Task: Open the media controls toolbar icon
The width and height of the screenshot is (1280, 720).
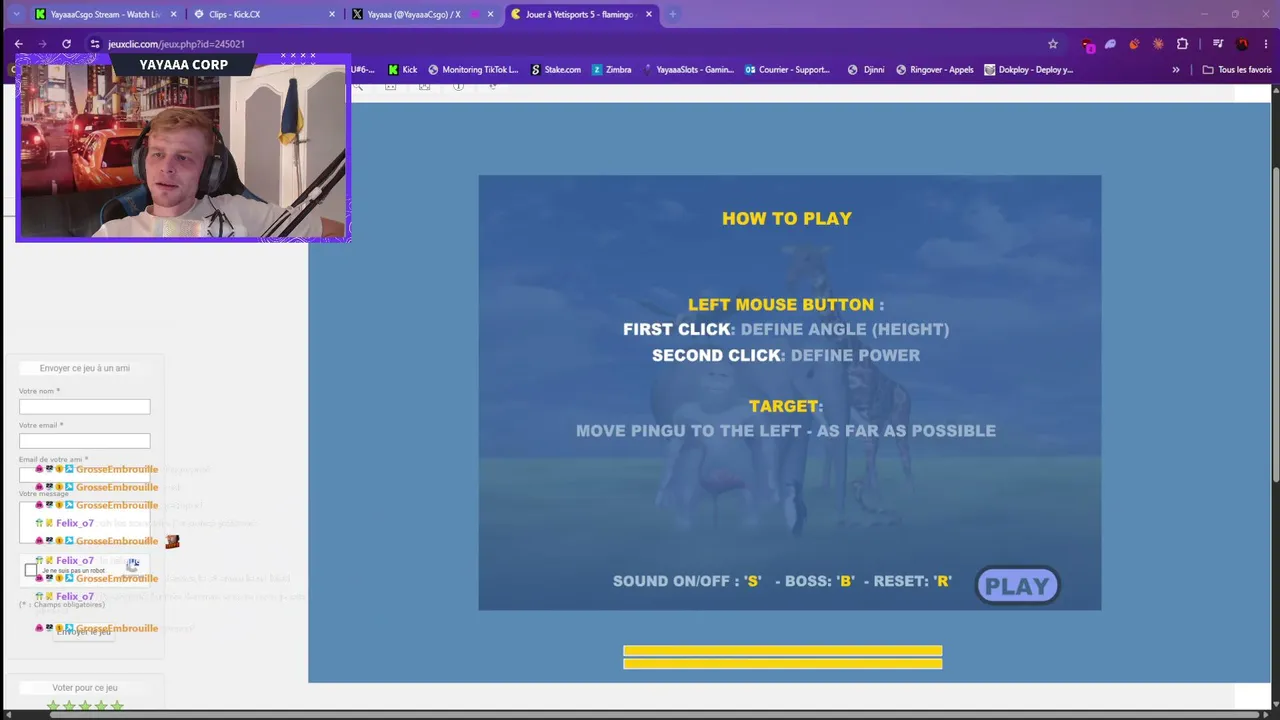Action: (1217, 44)
